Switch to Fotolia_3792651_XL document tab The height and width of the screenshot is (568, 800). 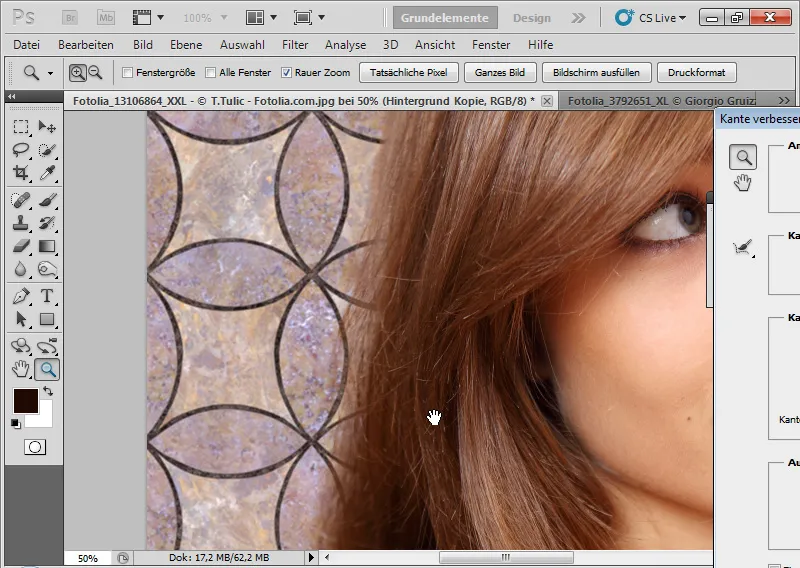[661, 101]
